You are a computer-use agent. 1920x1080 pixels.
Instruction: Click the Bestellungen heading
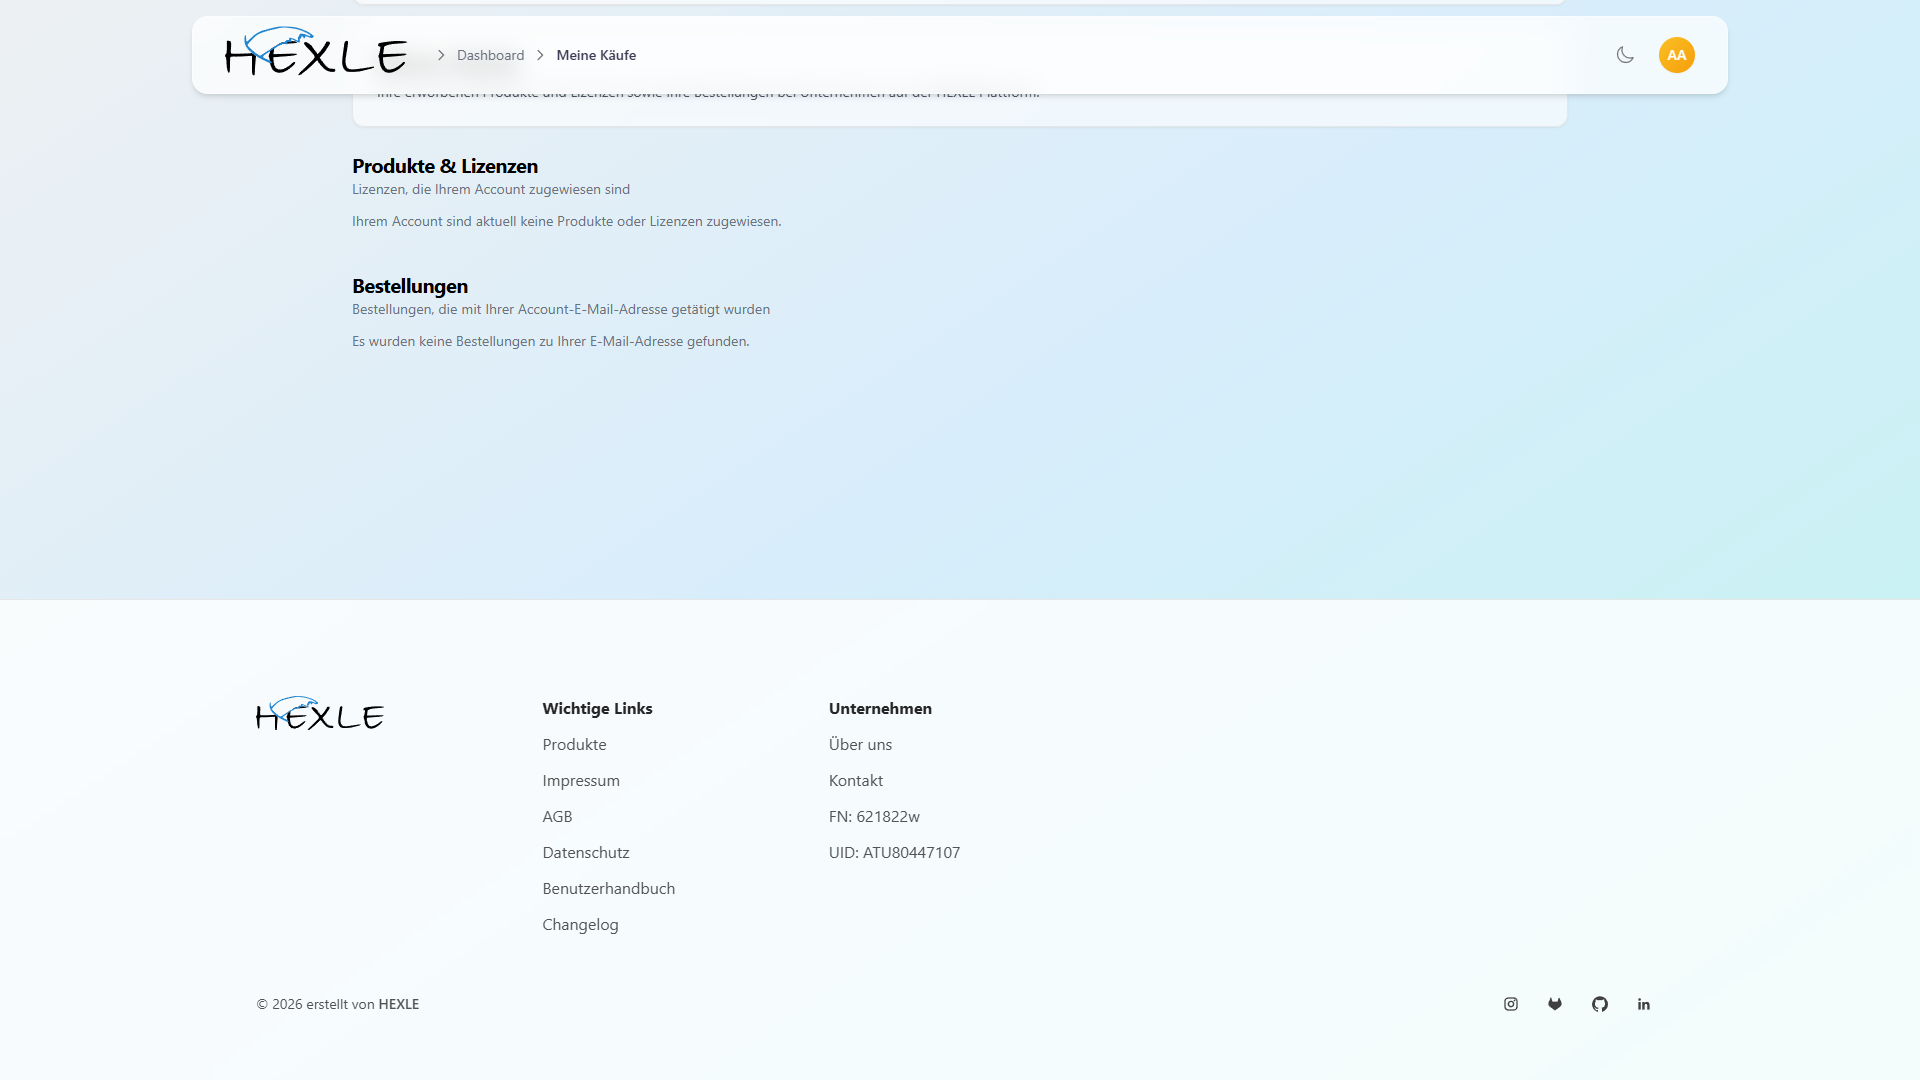coord(410,286)
